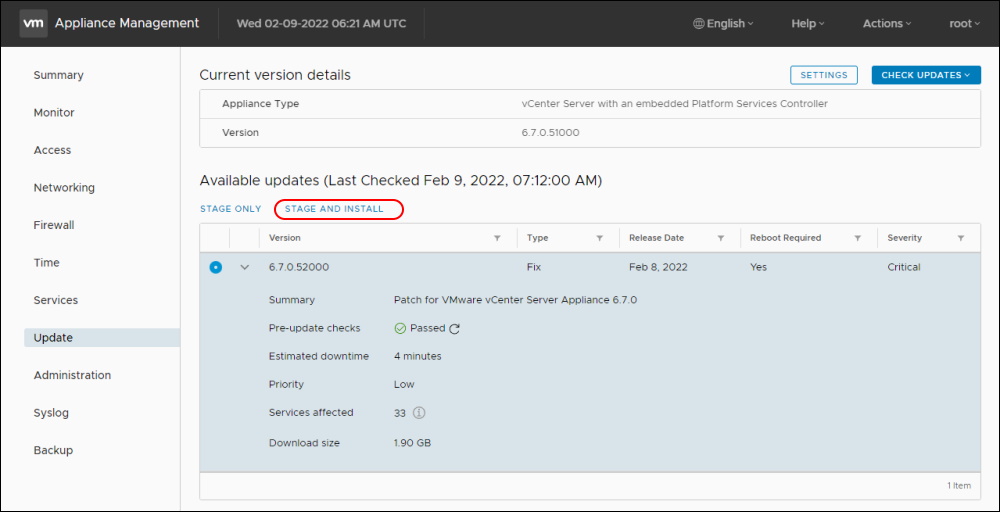The height and width of the screenshot is (512, 1000).
Task: Sort by the Release Date column header
Action: click(x=657, y=238)
